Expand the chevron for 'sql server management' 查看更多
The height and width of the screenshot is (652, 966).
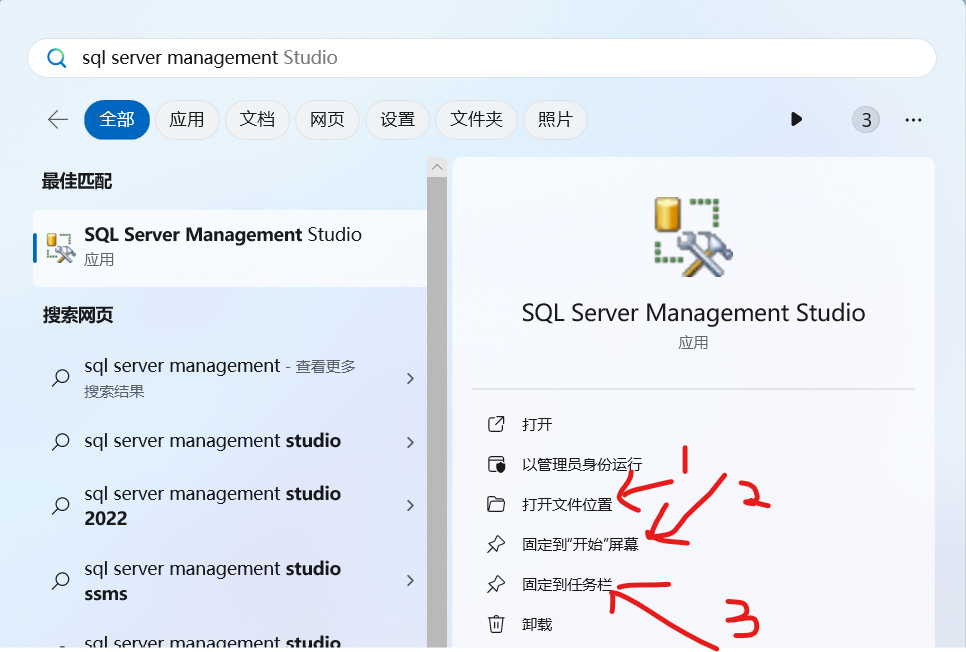coord(410,378)
